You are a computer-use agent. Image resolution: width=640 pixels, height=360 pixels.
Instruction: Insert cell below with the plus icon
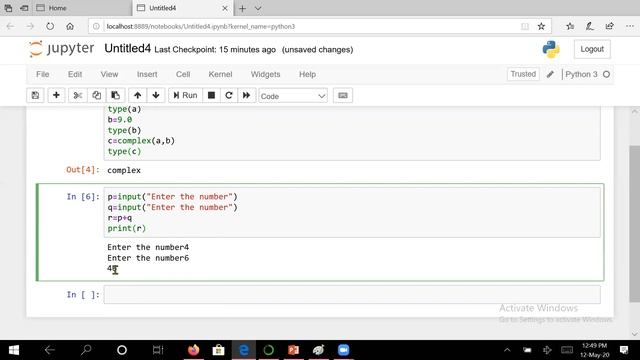(x=56, y=96)
